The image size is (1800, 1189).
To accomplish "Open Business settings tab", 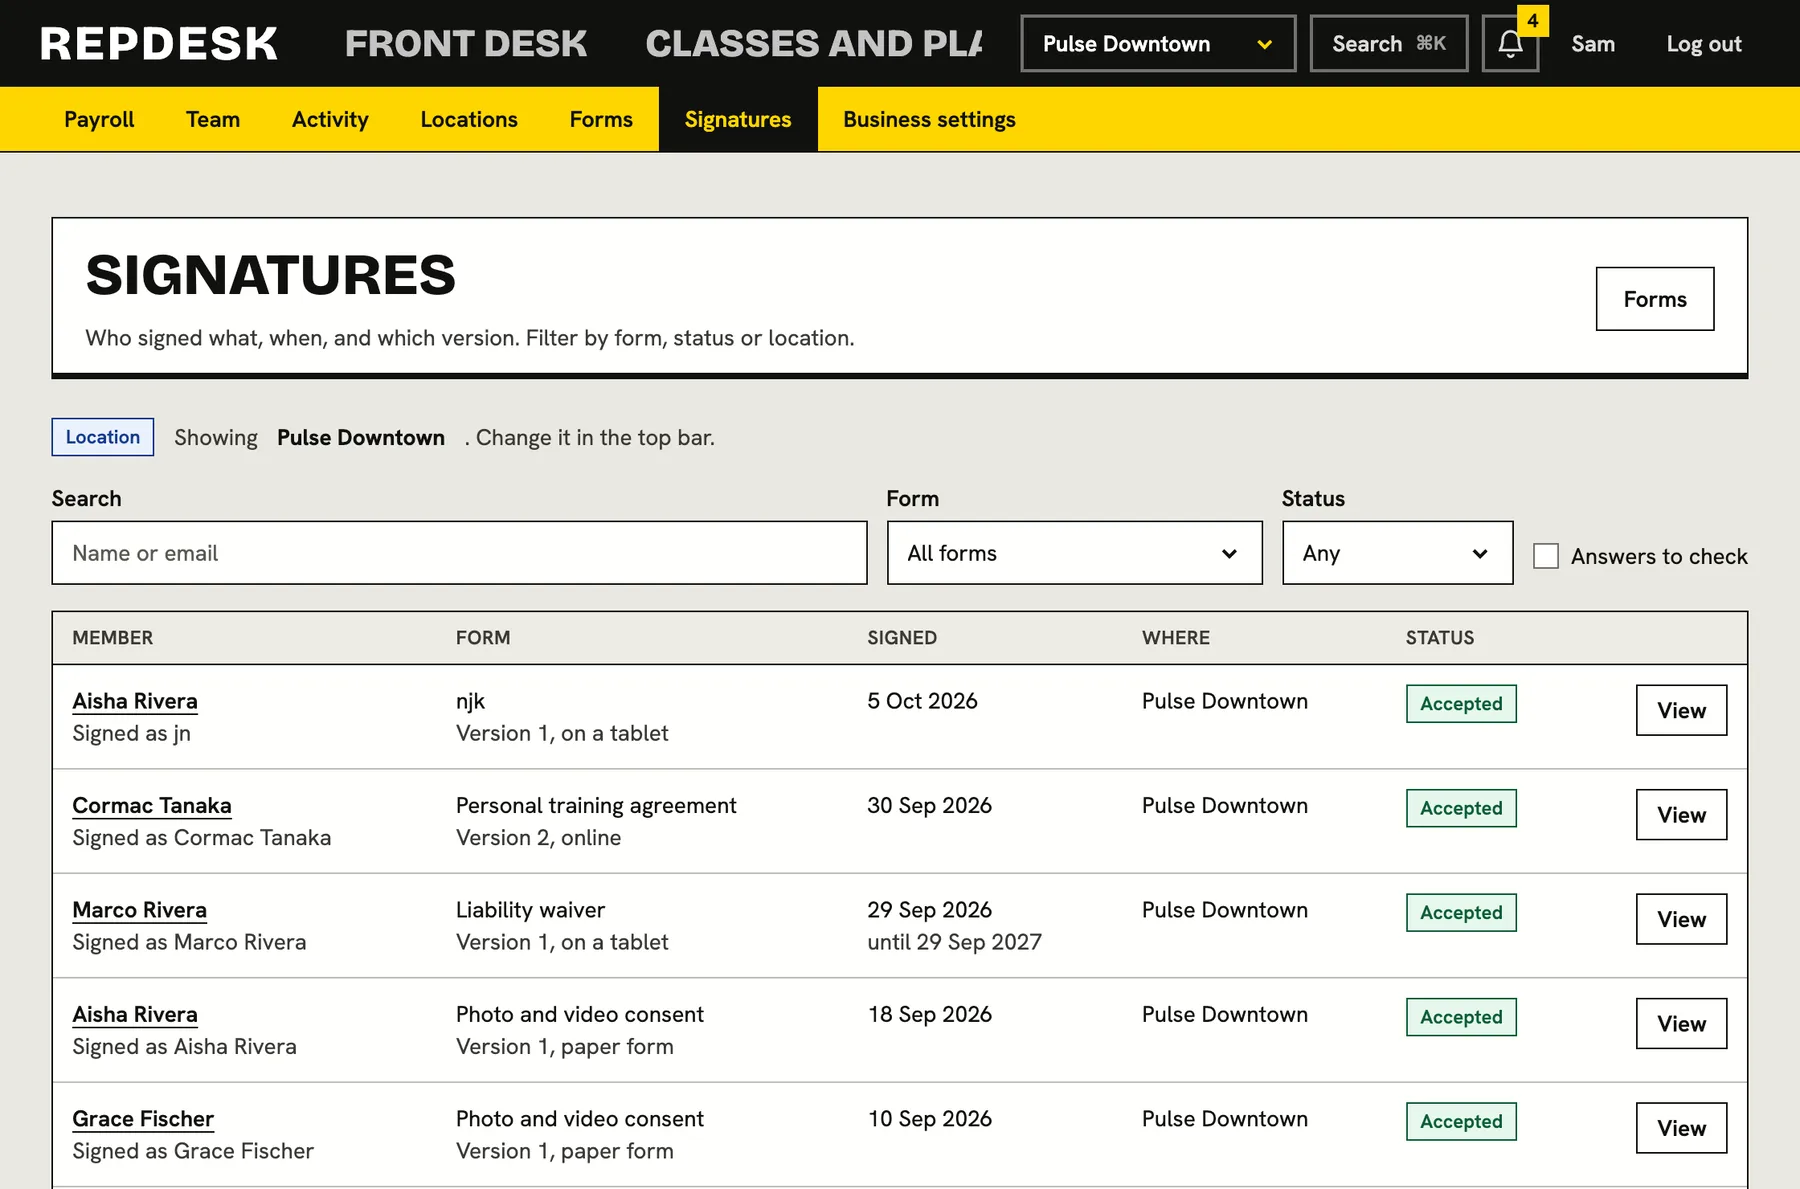I will point(929,119).
